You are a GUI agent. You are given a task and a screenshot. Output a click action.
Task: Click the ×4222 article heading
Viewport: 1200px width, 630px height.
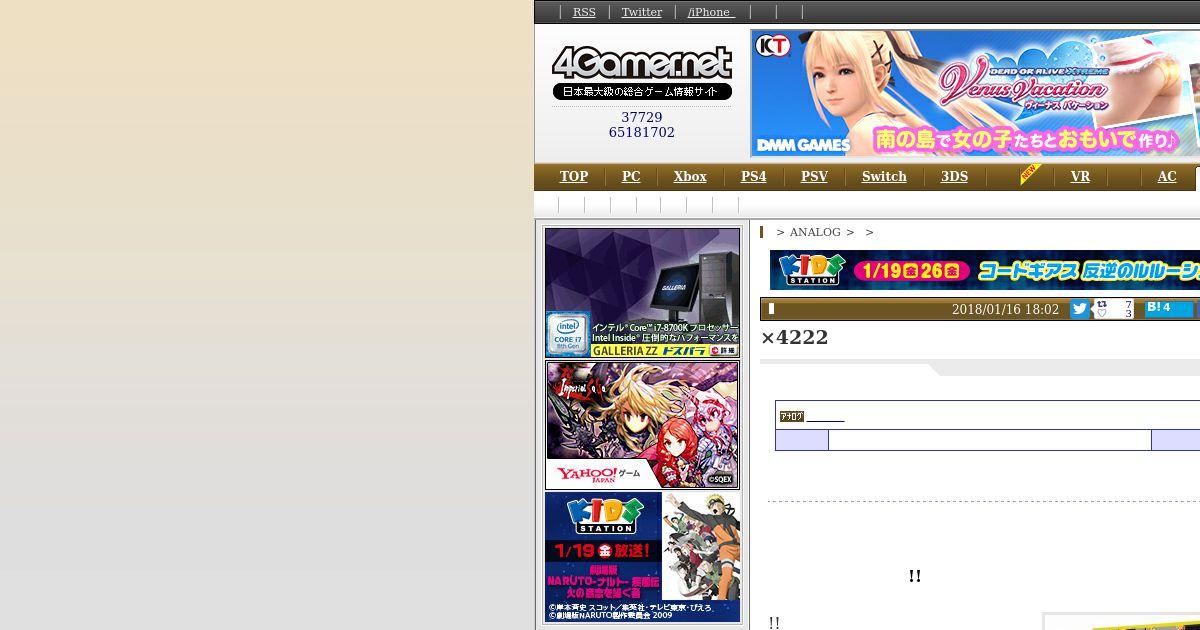click(x=795, y=338)
